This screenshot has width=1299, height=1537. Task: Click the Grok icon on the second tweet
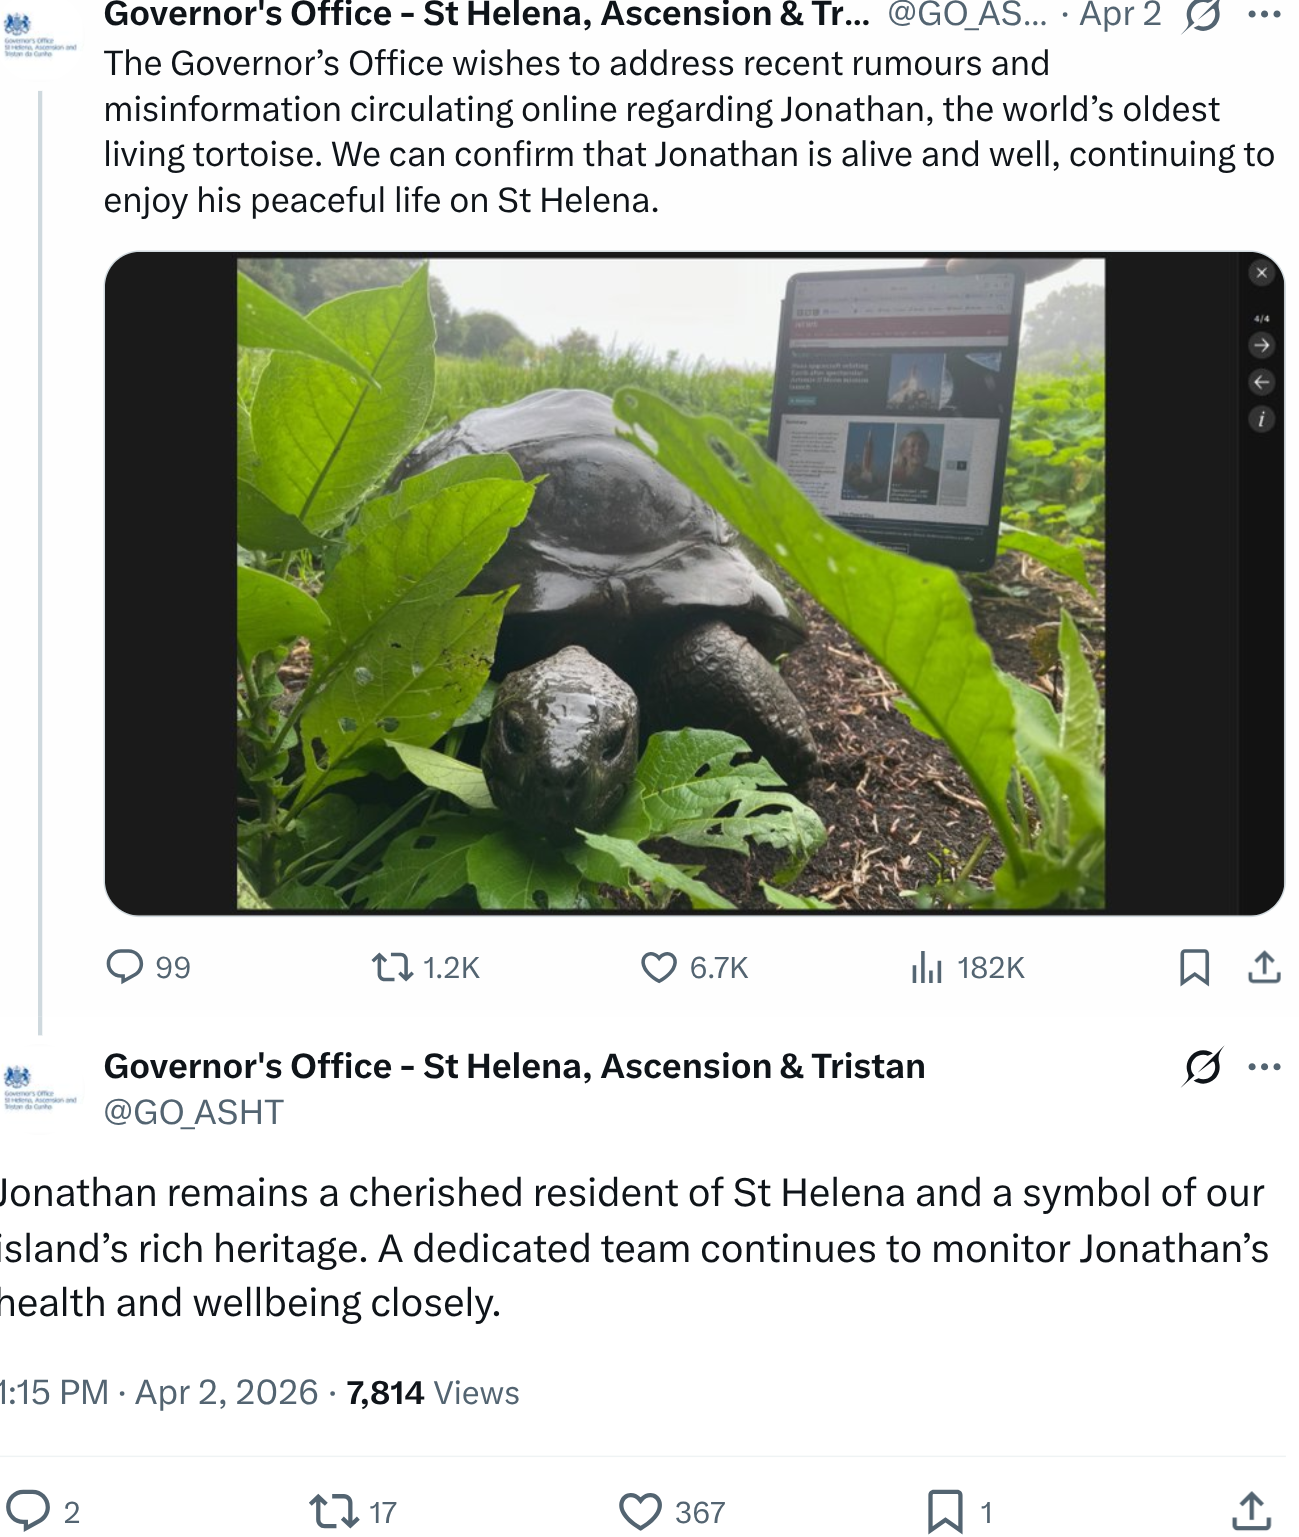pyautogui.click(x=1202, y=1067)
